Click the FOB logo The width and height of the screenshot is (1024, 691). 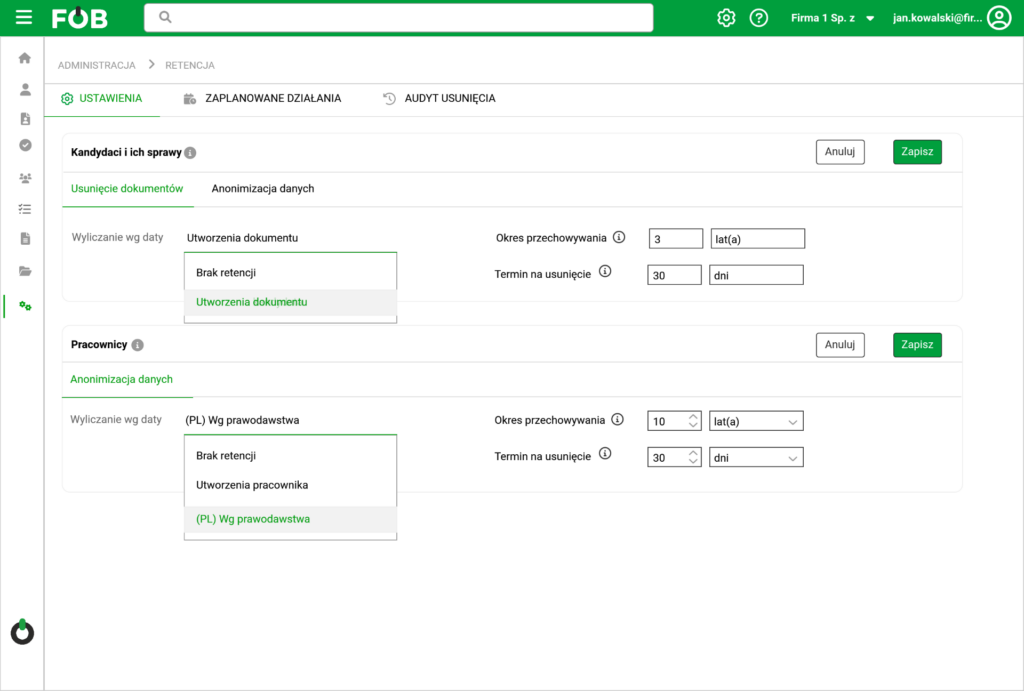coord(79,18)
